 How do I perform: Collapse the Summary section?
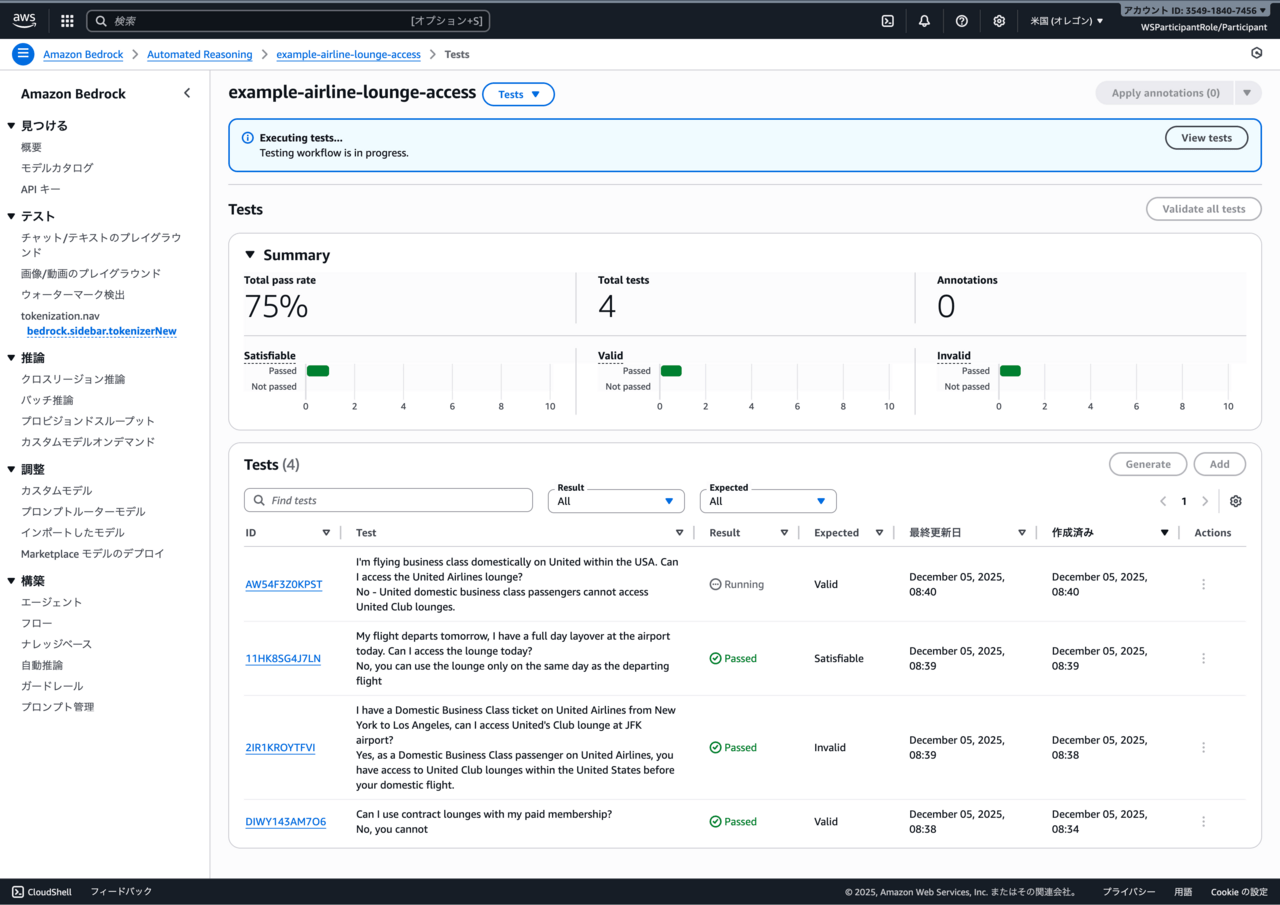[x=250, y=255]
